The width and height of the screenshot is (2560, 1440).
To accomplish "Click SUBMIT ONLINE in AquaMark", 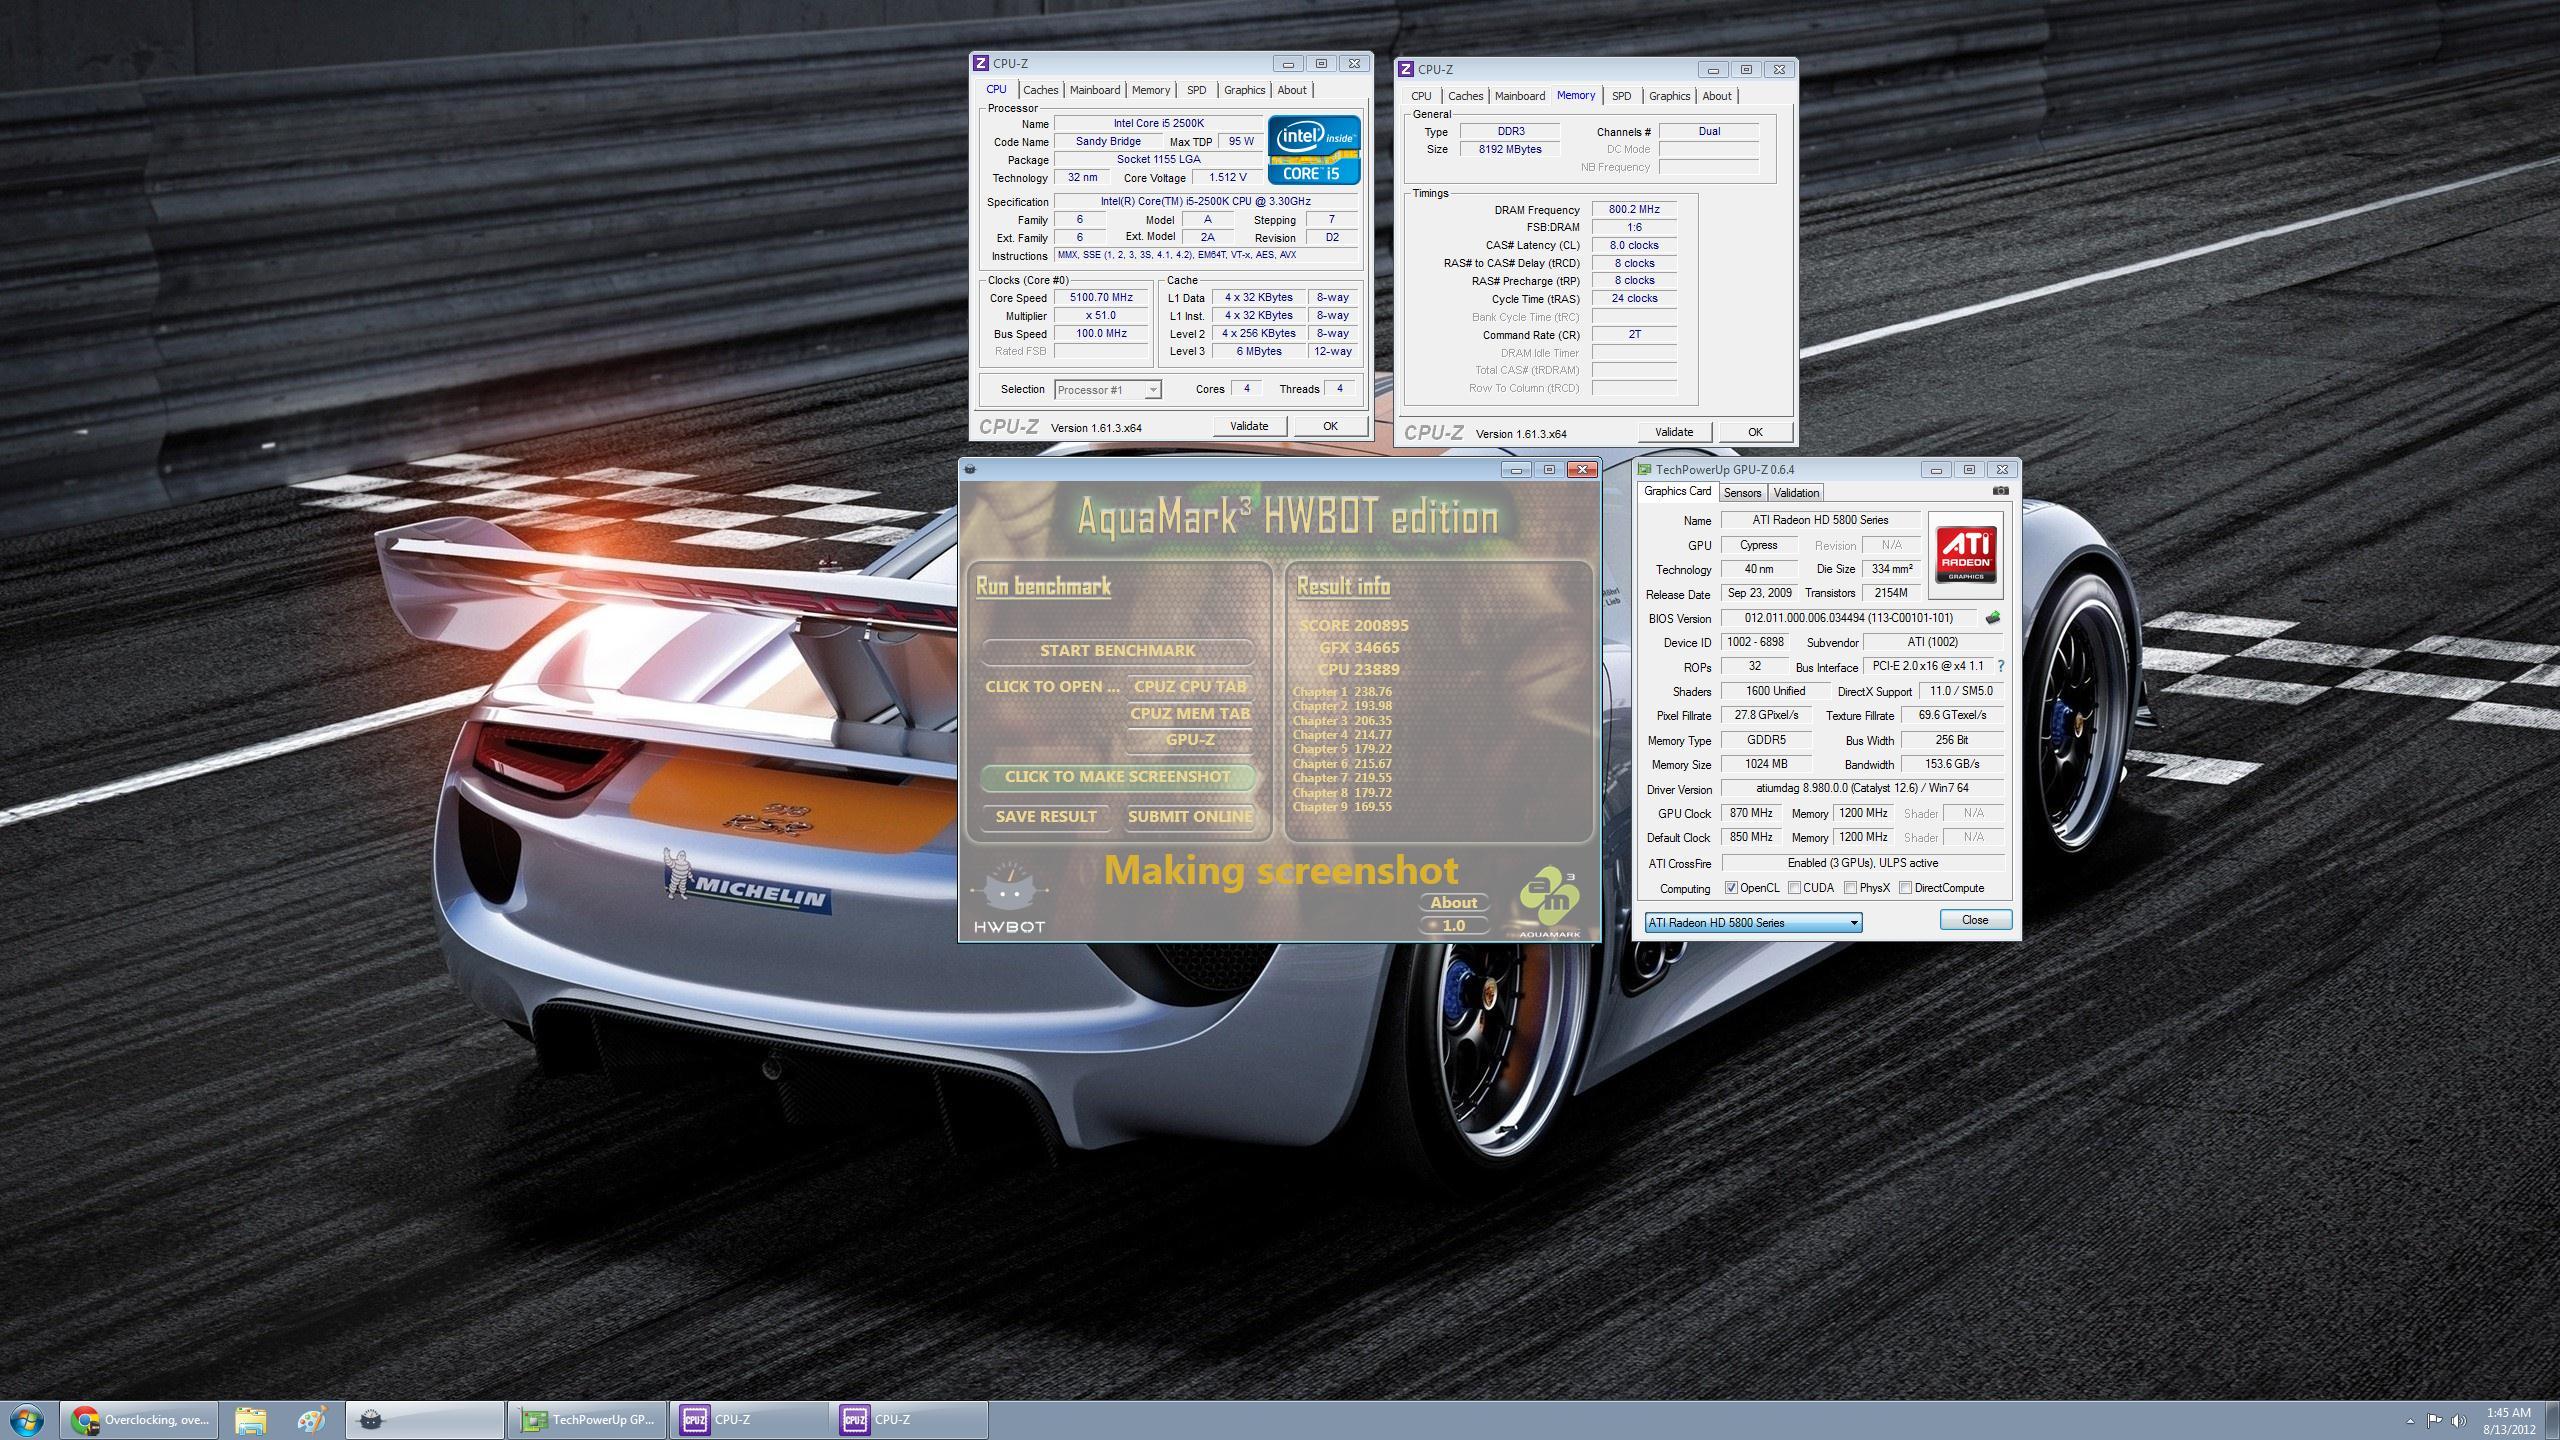I will point(1190,817).
